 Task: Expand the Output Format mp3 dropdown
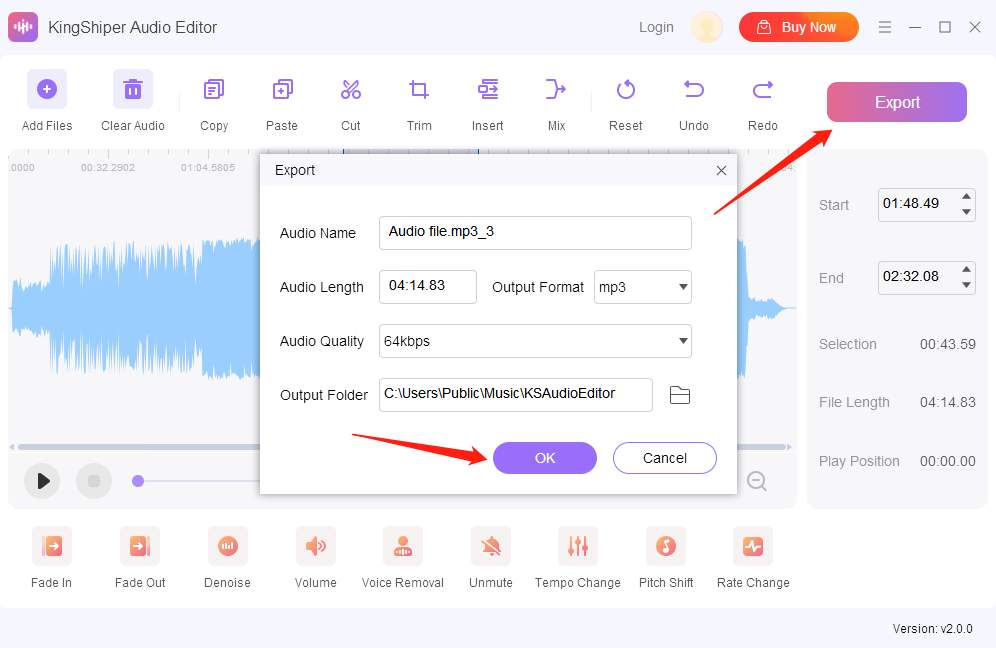642,287
